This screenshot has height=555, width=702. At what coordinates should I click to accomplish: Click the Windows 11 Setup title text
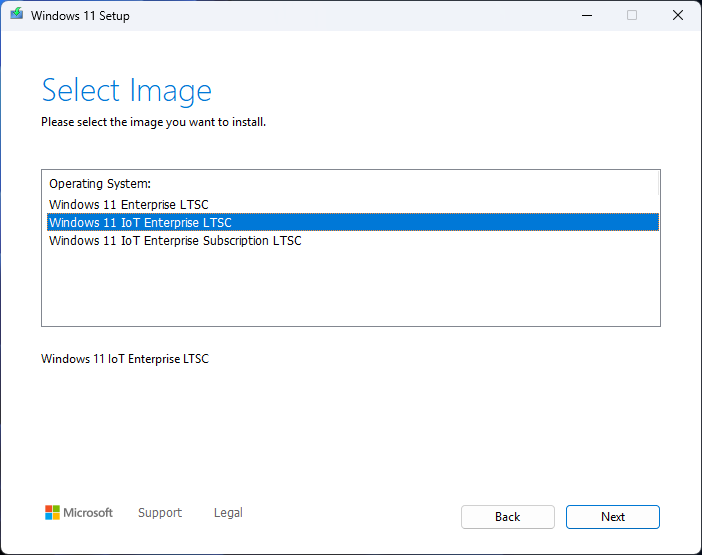point(80,16)
